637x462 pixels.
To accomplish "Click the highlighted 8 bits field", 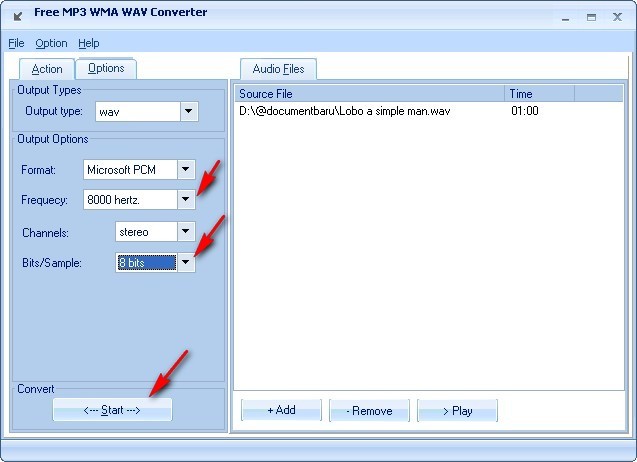I will pyautogui.click(x=147, y=262).
